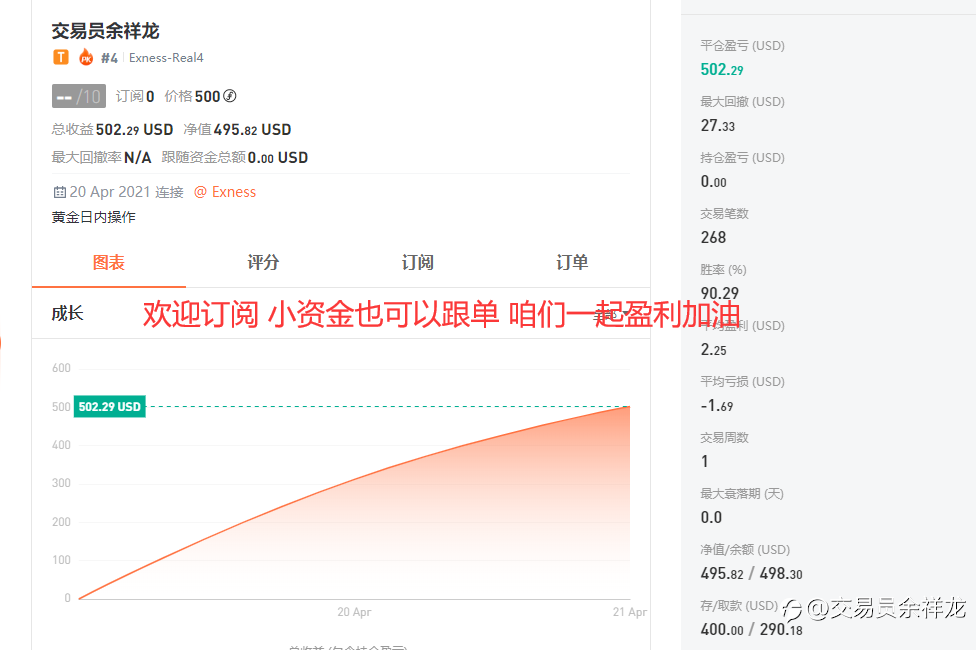Click 存/取款 value 400.00 / 290.18

(x=751, y=629)
